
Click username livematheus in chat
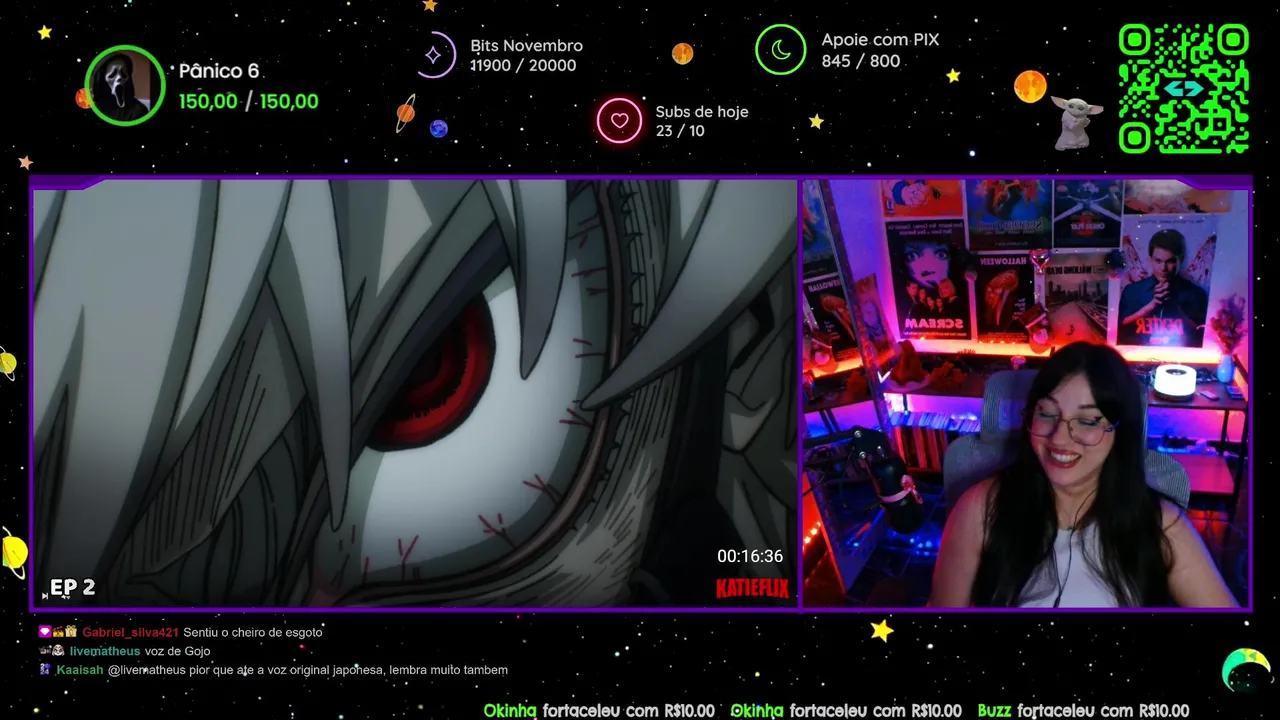point(105,651)
